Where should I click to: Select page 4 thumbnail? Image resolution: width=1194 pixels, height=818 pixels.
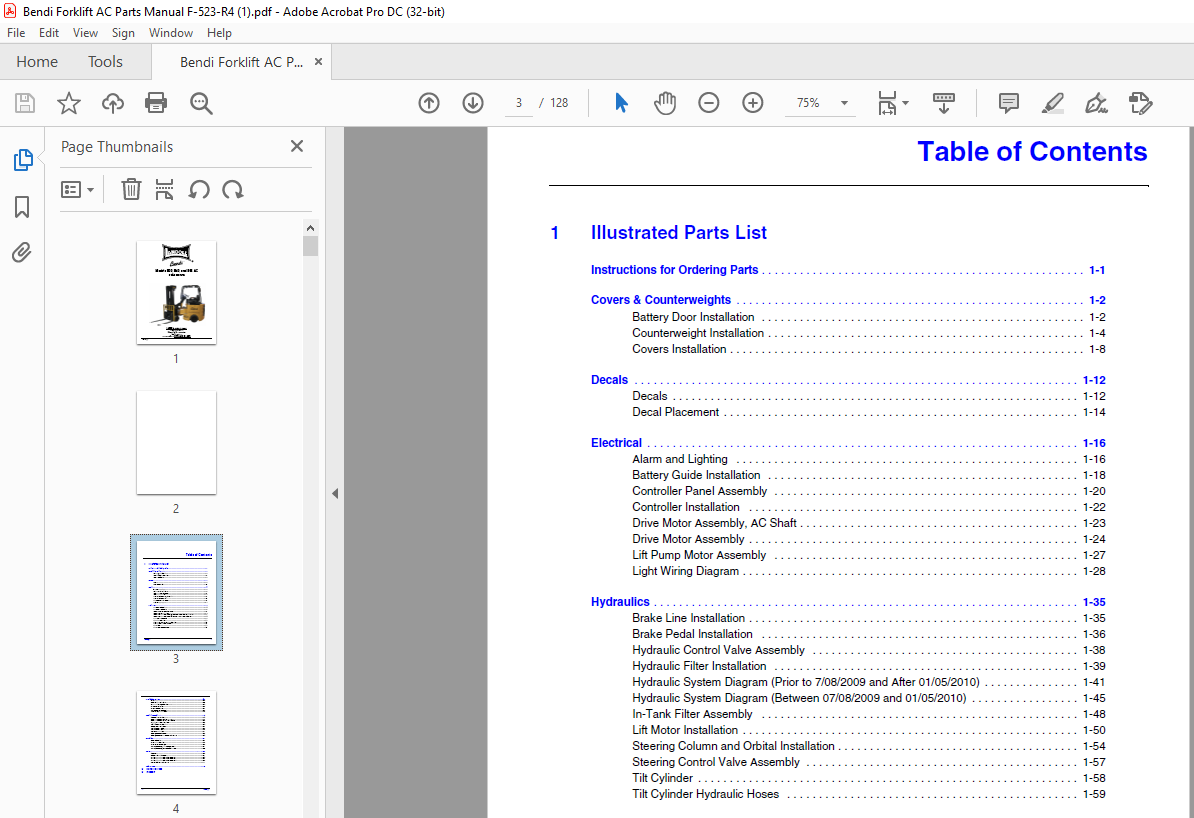click(x=176, y=743)
